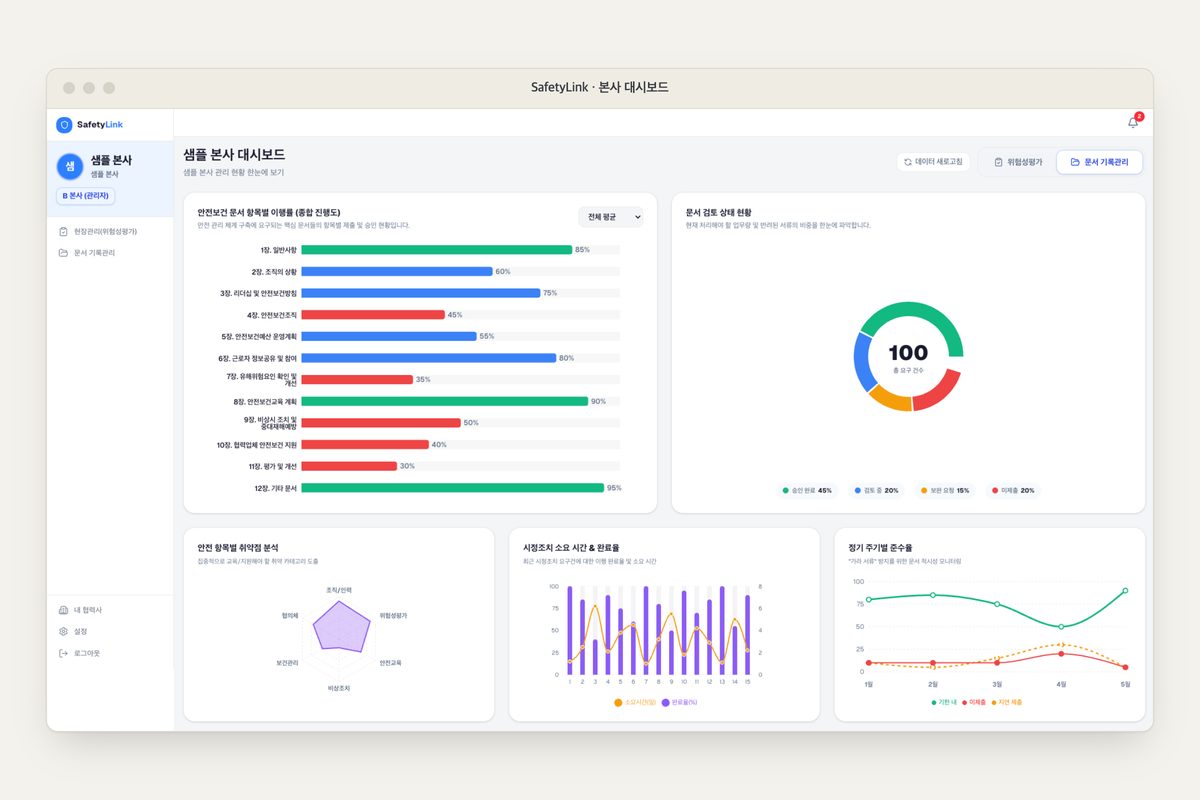Click the 안전 항목별 취약점 분석 title
The width and height of the screenshot is (1200, 800).
coord(238,548)
